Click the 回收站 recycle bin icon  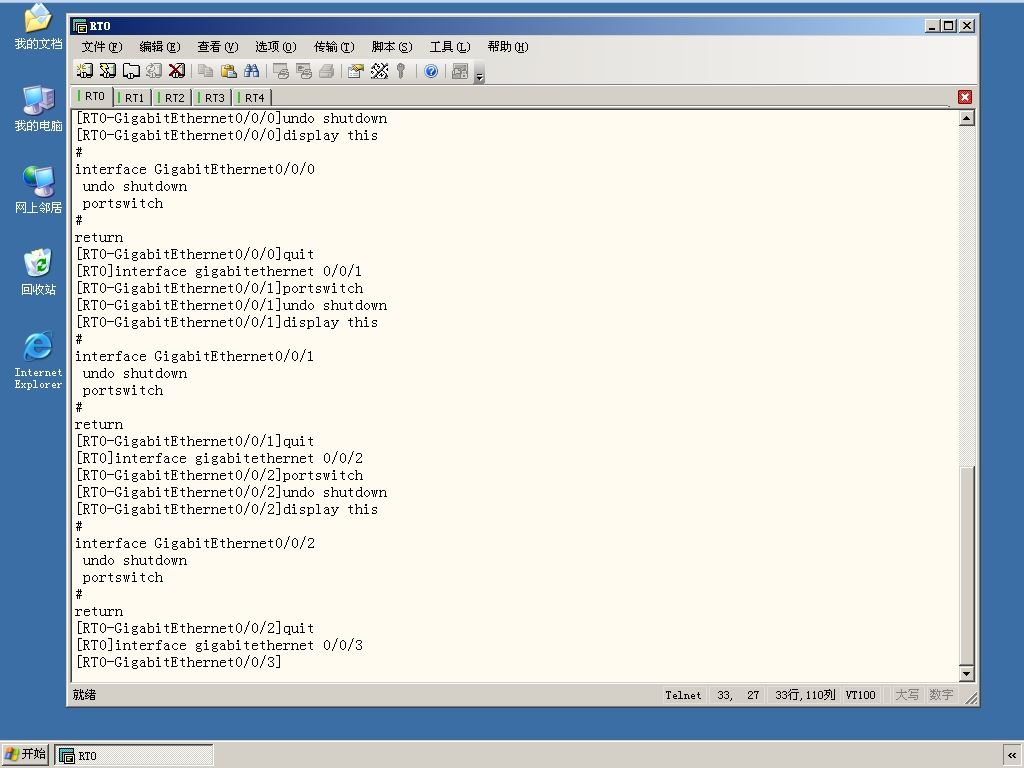[x=38, y=272]
